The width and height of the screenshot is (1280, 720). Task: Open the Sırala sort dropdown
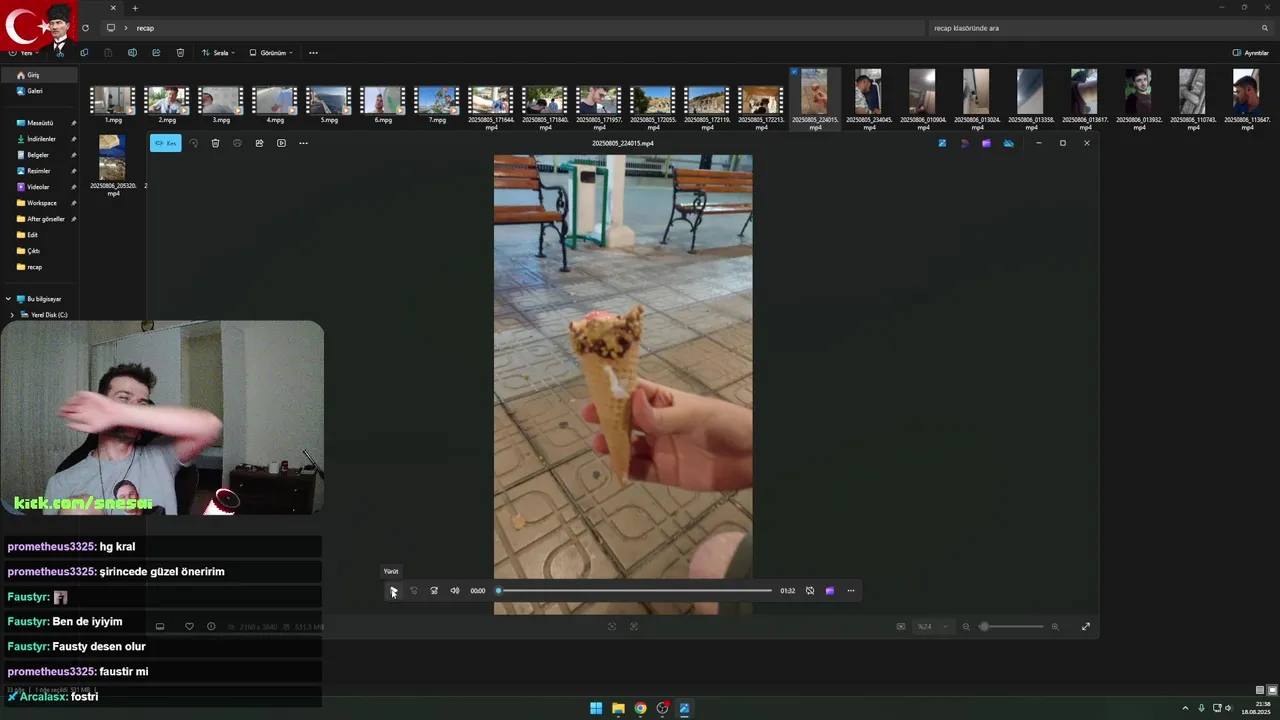pyautogui.click(x=218, y=53)
